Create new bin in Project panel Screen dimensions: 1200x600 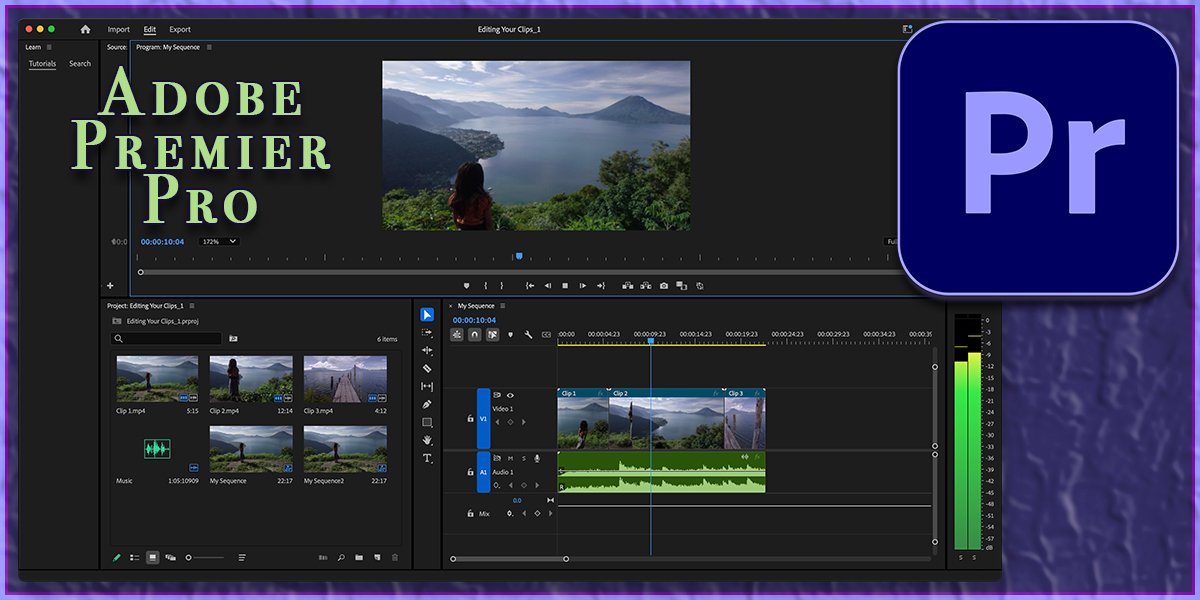(x=359, y=557)
